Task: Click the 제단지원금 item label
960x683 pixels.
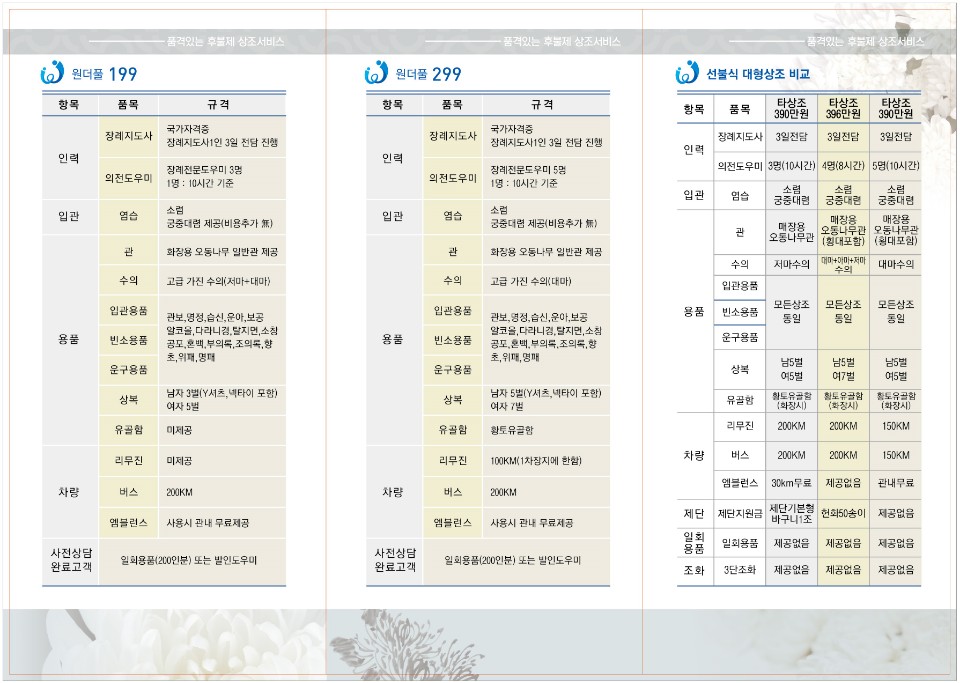Action: coord(740,513)
